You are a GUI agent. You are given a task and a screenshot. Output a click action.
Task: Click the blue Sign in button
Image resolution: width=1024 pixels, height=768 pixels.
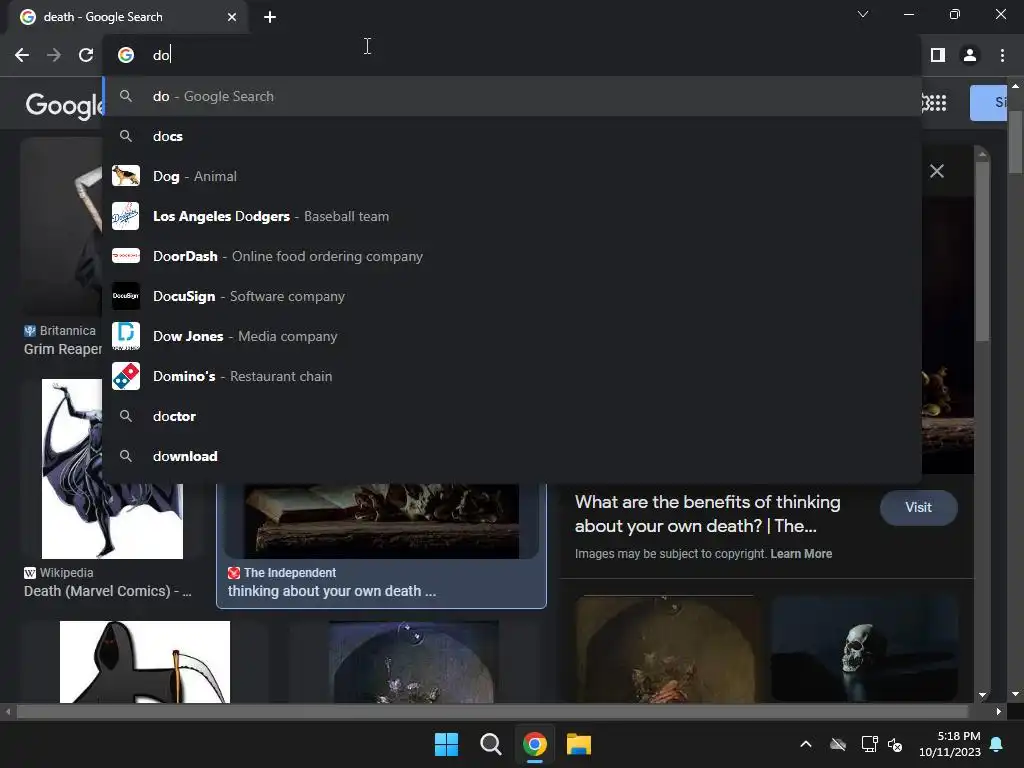click(989, 103)
